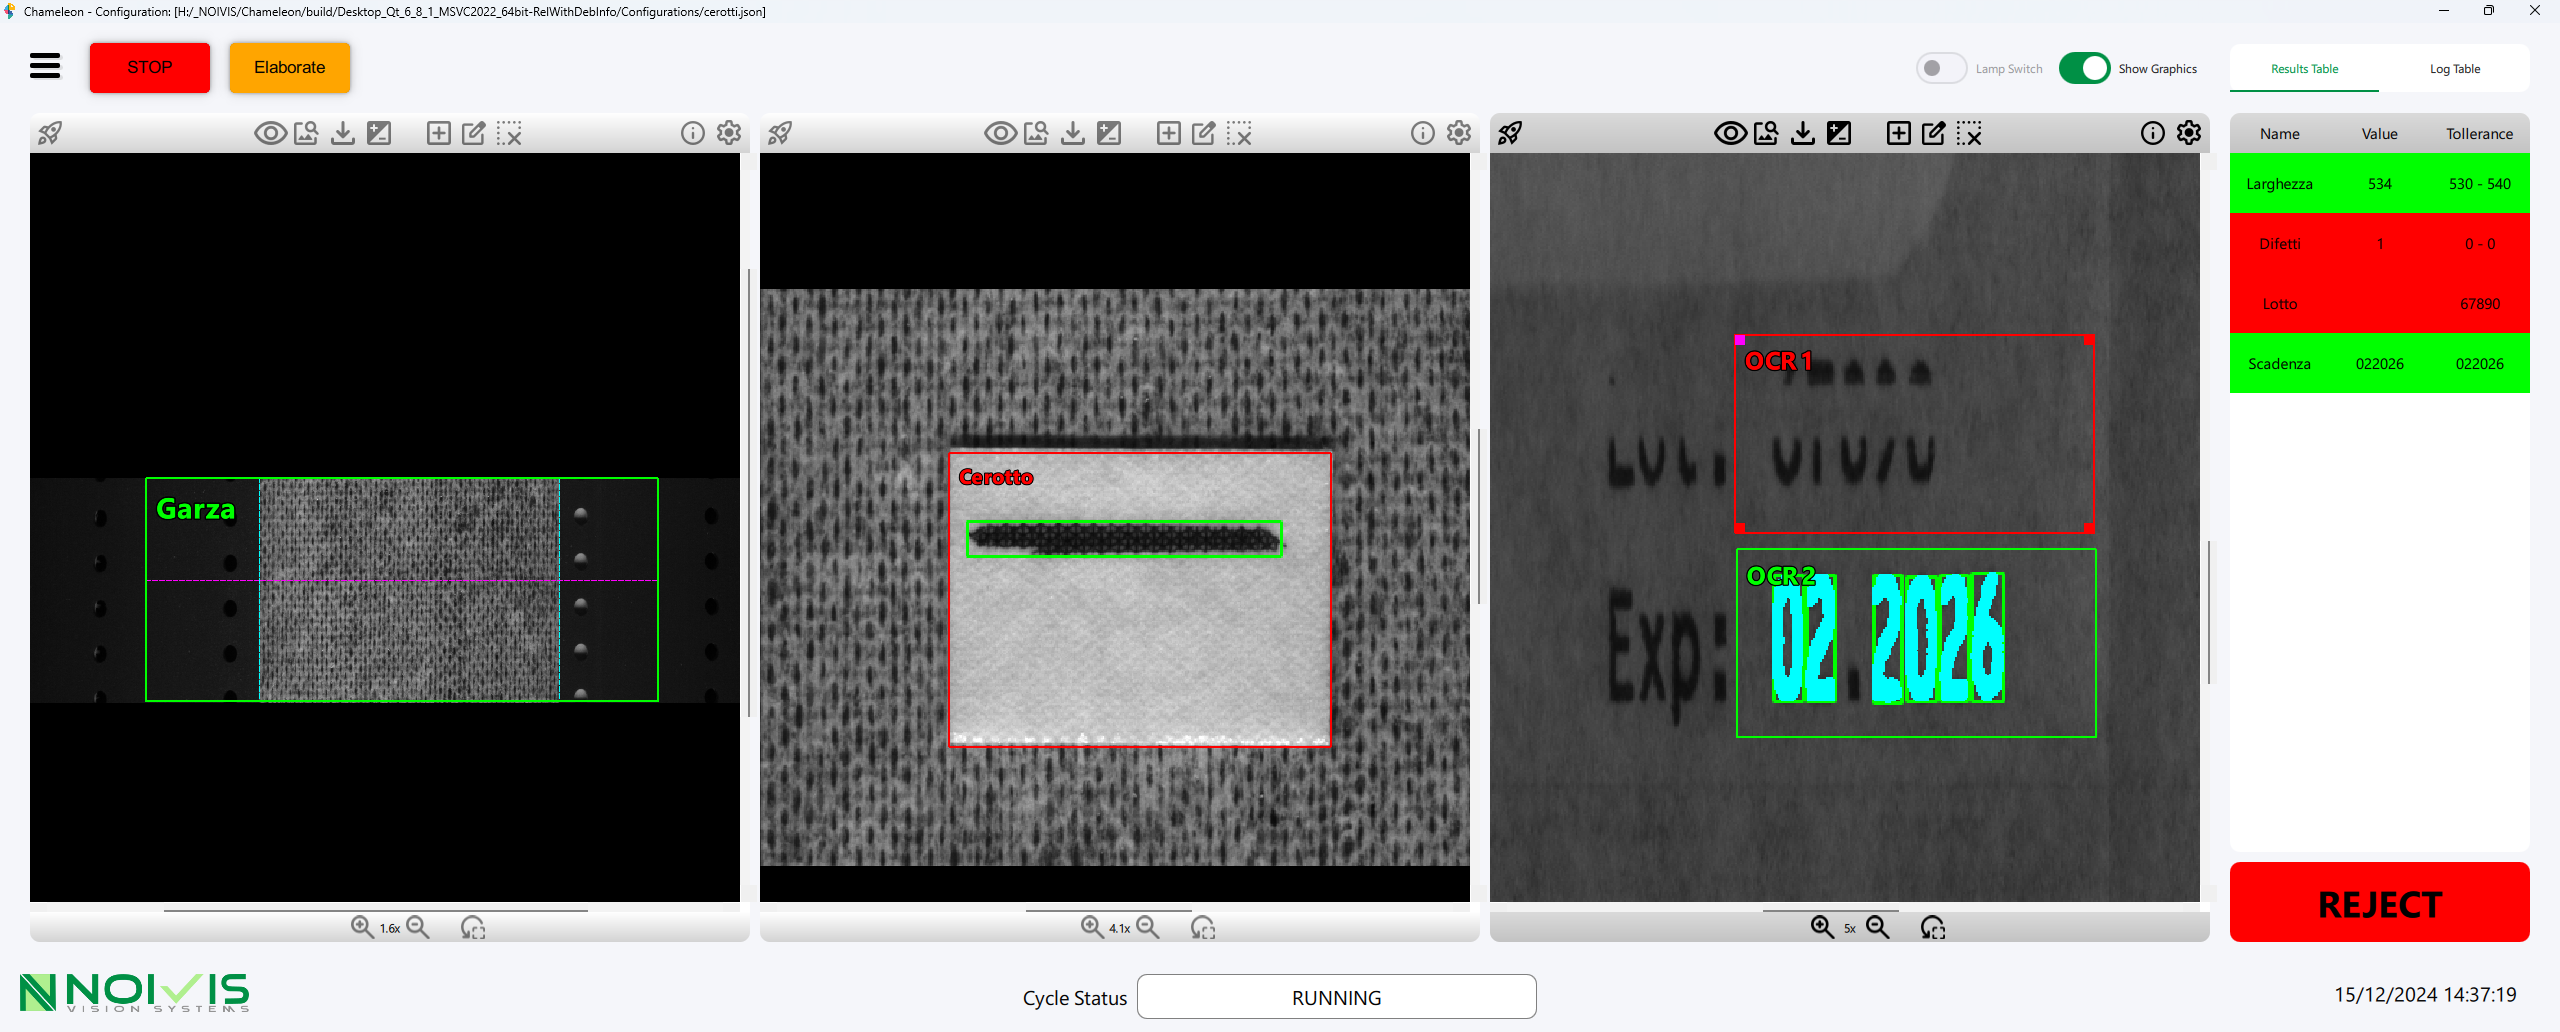2560x1032 pixels.
Task: Toggle visibility eye in OCR panel
Action: coord(1730,133)
